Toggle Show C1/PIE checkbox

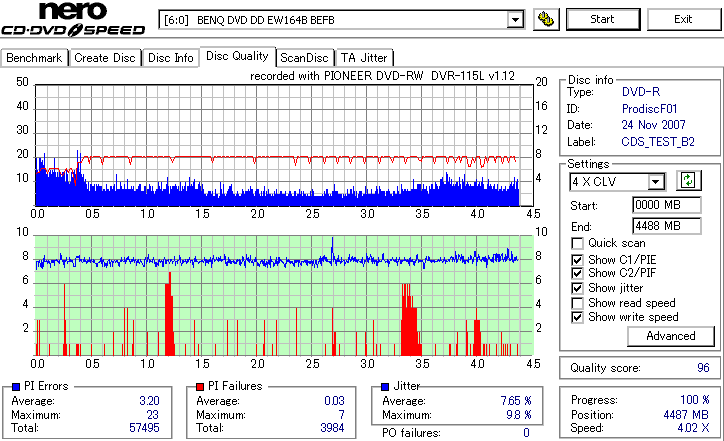(577, 260)
